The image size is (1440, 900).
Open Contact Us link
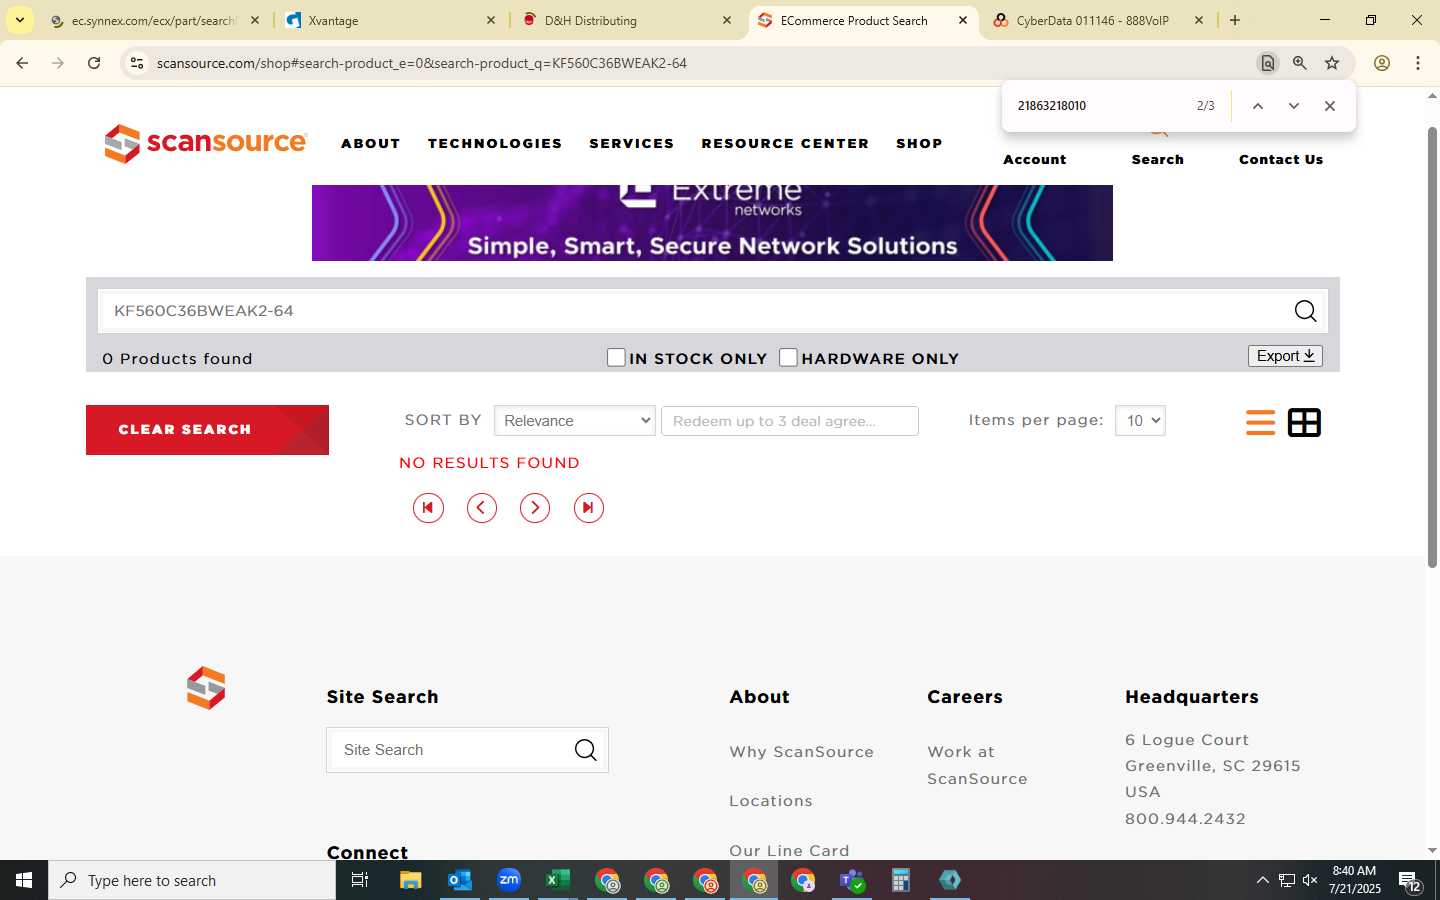pyautogui.click(x=1281, y=159)
